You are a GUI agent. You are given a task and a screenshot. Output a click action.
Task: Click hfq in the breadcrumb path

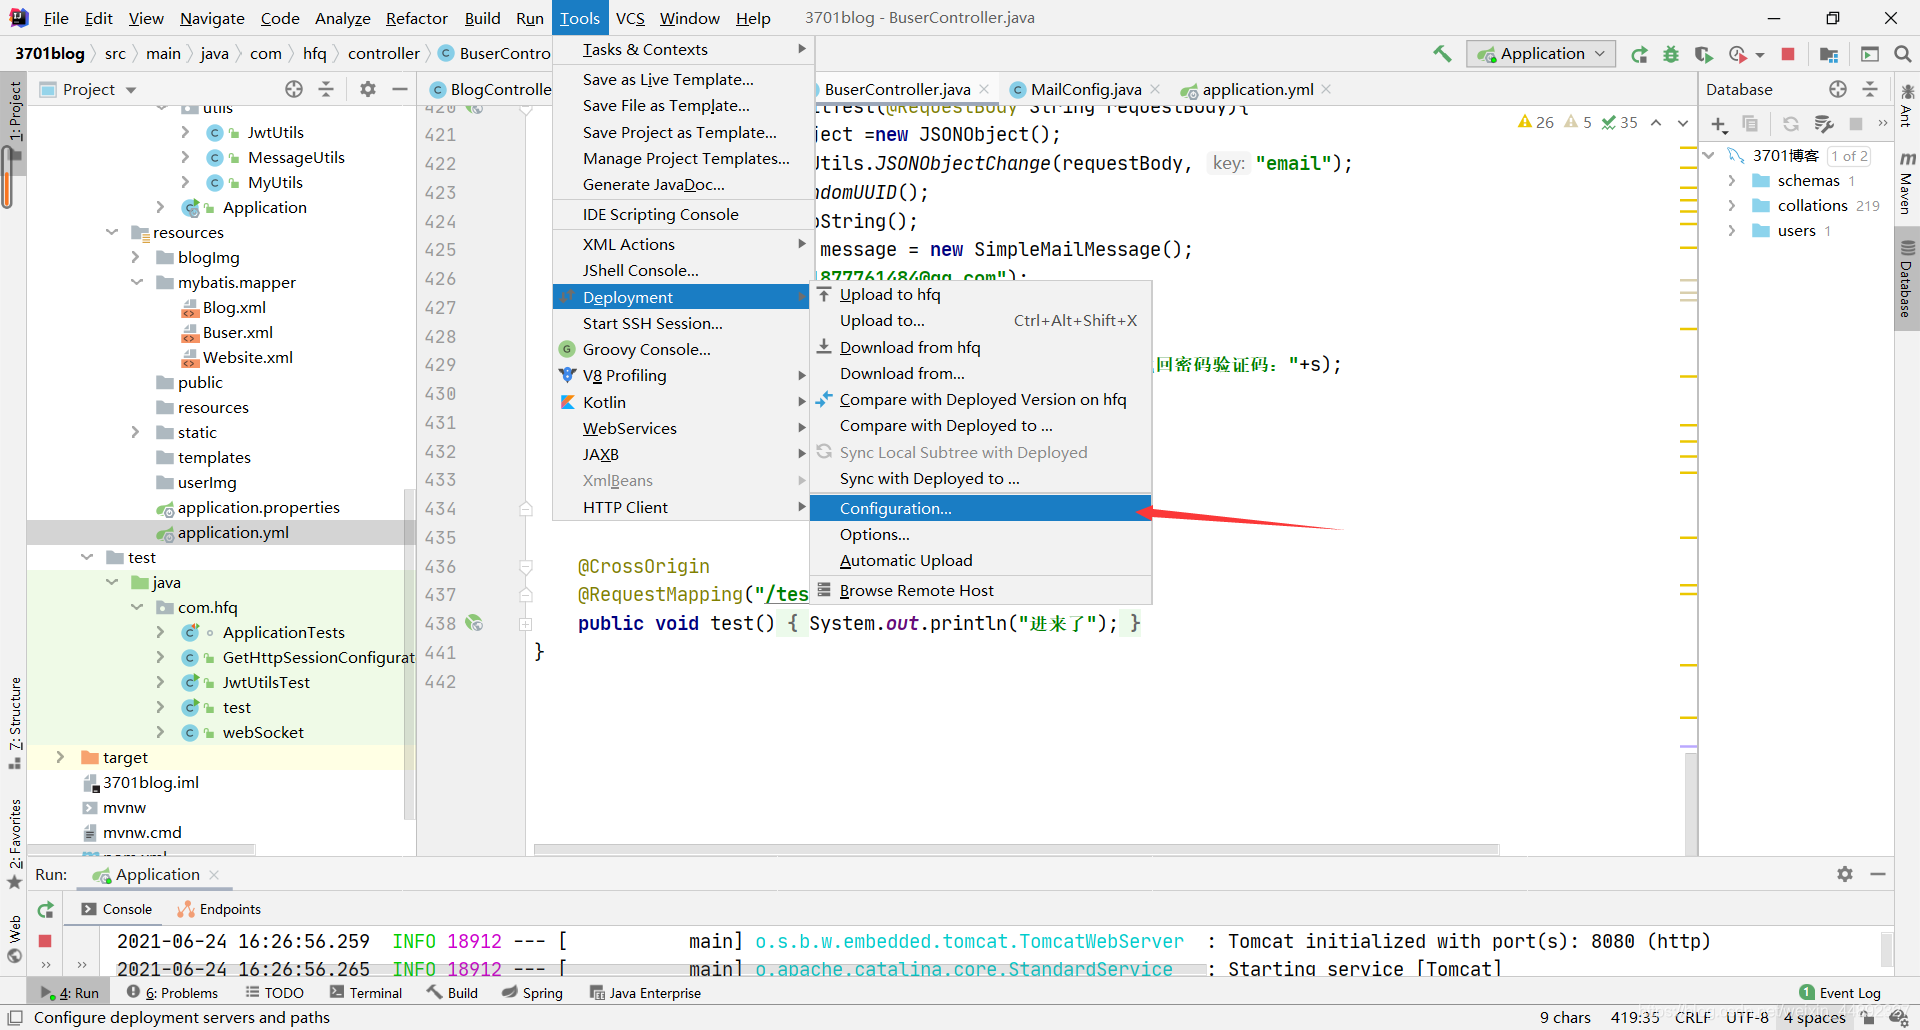pos(314,54)
